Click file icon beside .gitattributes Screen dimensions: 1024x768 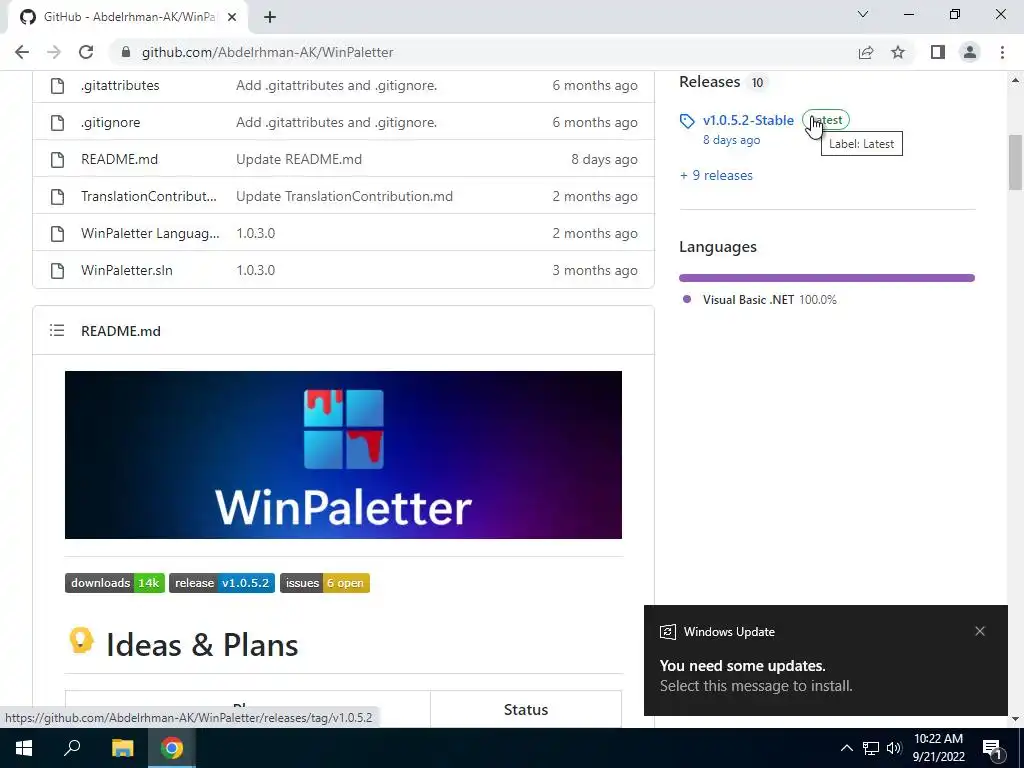(57, 86)
